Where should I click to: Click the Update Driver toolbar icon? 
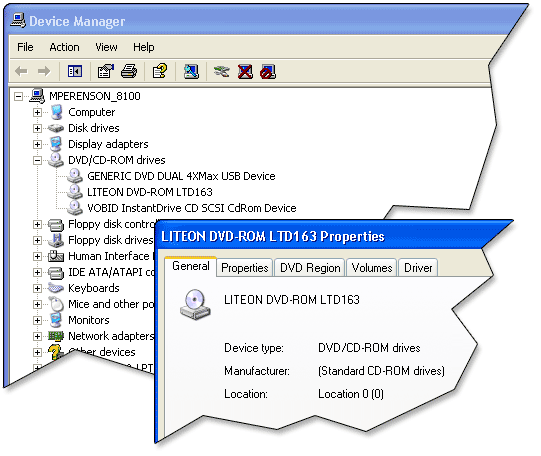[x=221, y=71]
